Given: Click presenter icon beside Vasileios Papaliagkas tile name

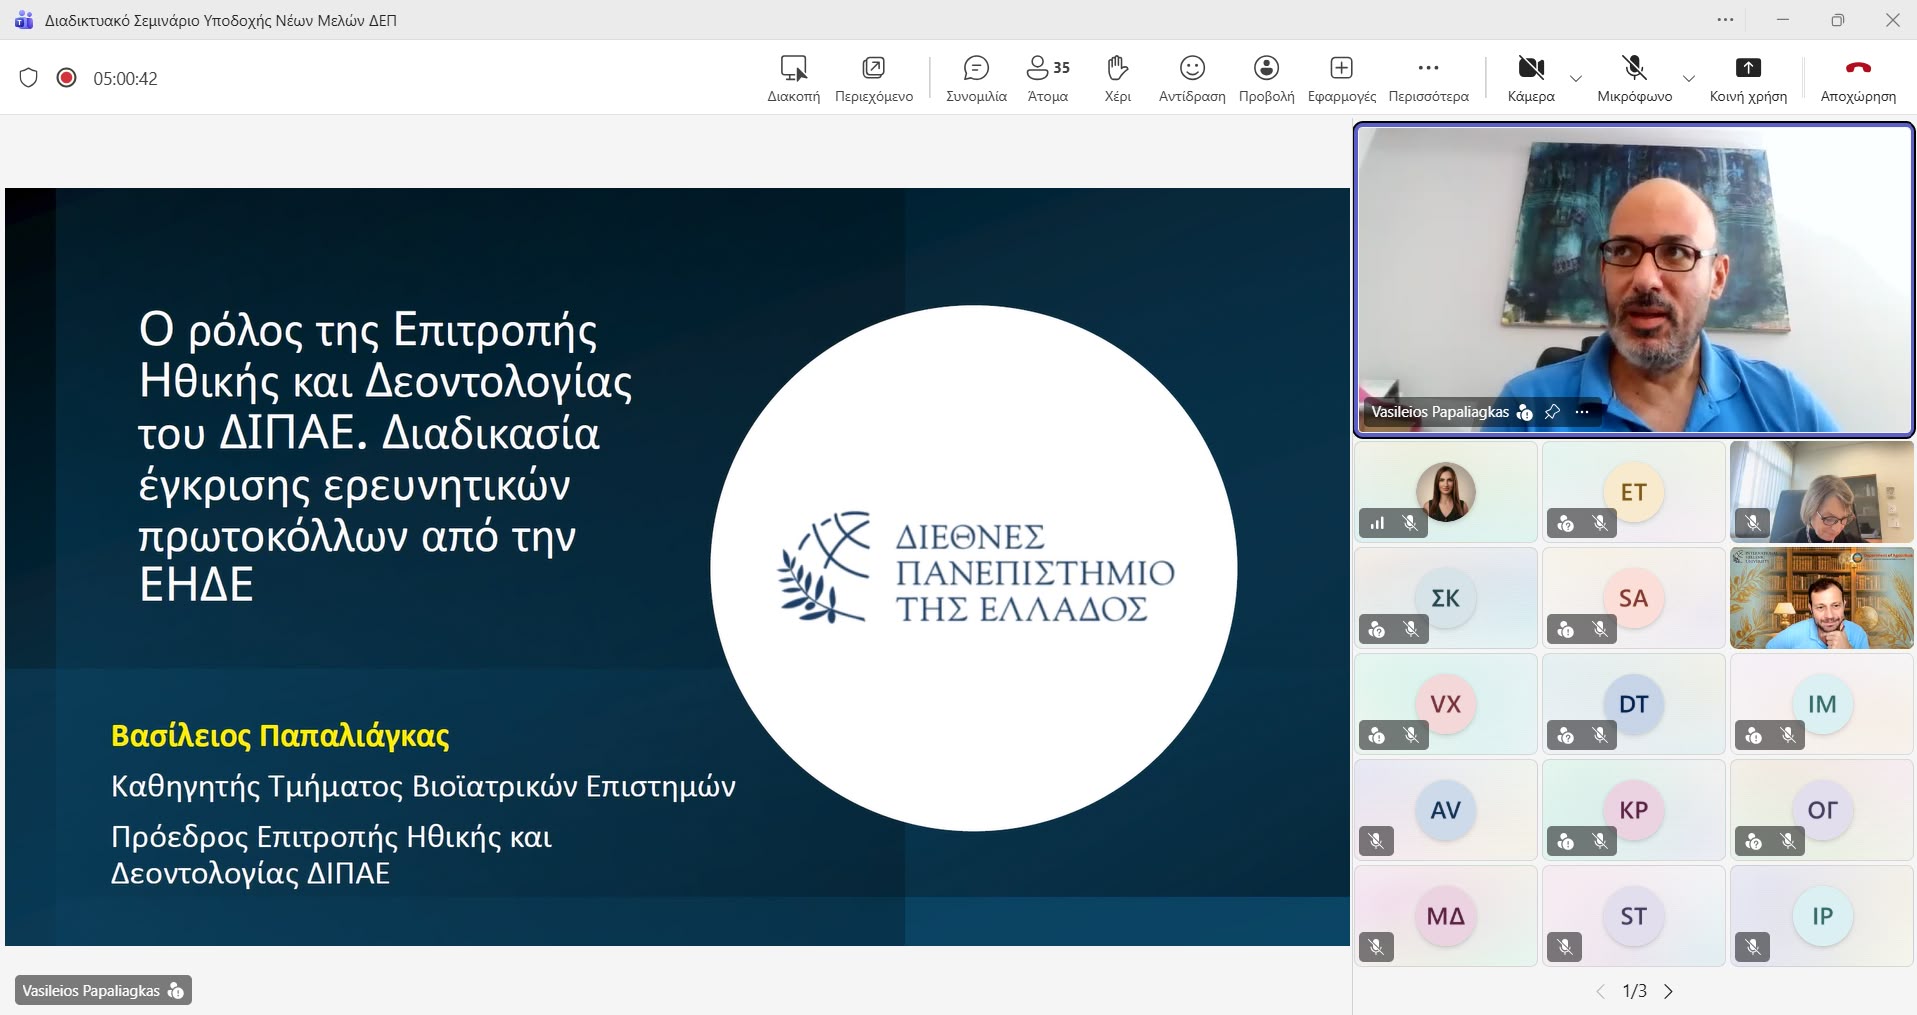Looking at the screenshot, I should tap(1525, 412).
